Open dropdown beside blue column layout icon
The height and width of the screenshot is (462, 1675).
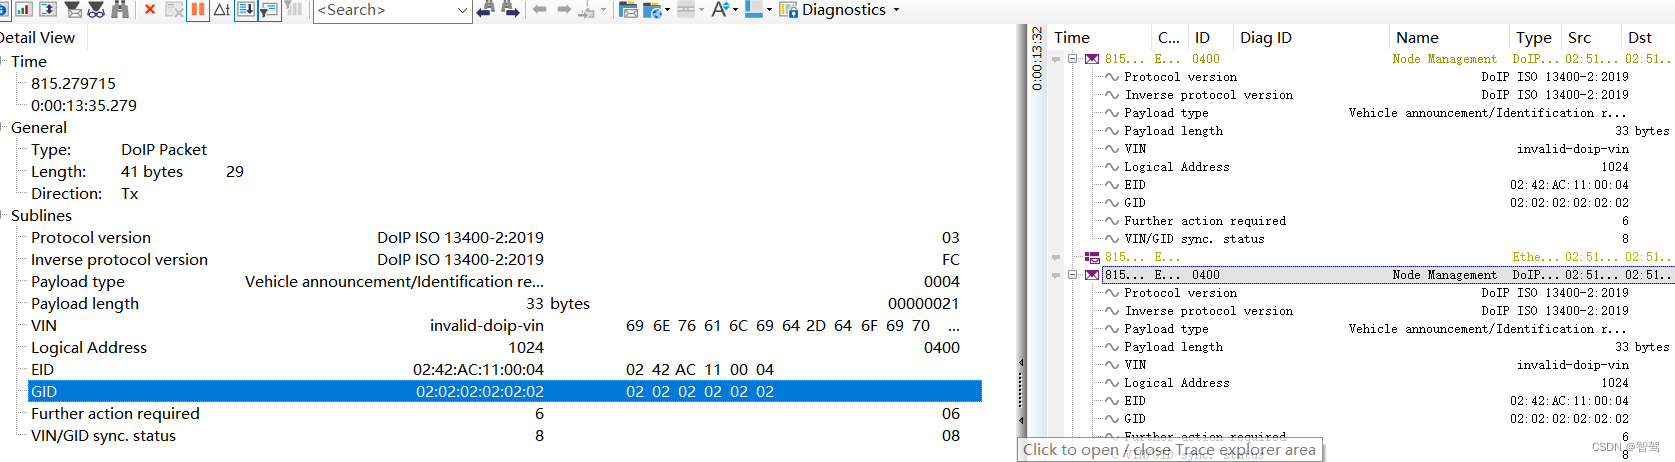(769, 10)
